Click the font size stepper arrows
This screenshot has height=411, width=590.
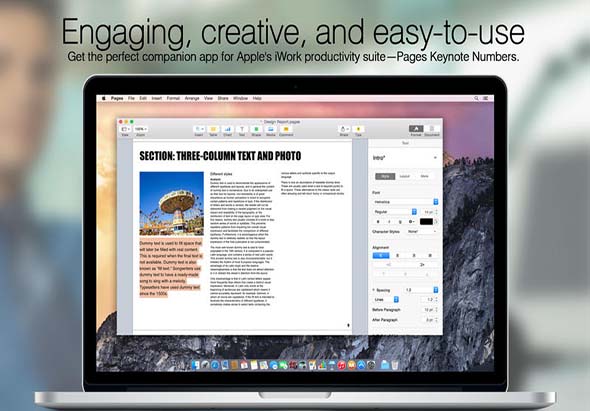point(436,212)
